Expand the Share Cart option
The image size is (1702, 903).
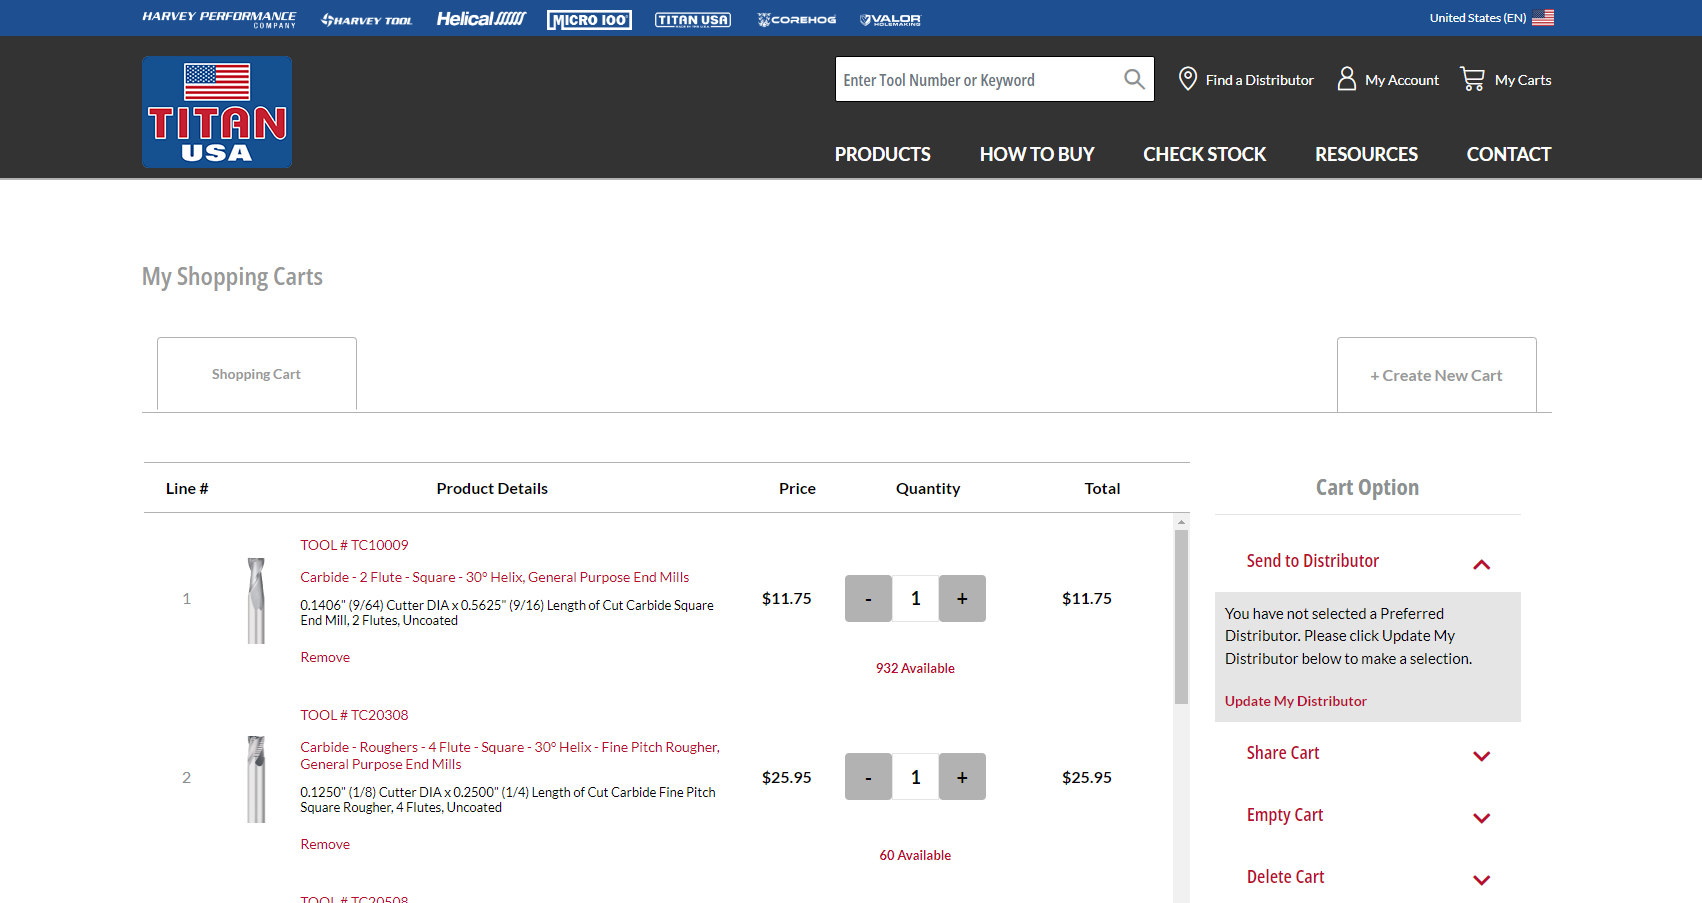click(x=1481, y=756)
